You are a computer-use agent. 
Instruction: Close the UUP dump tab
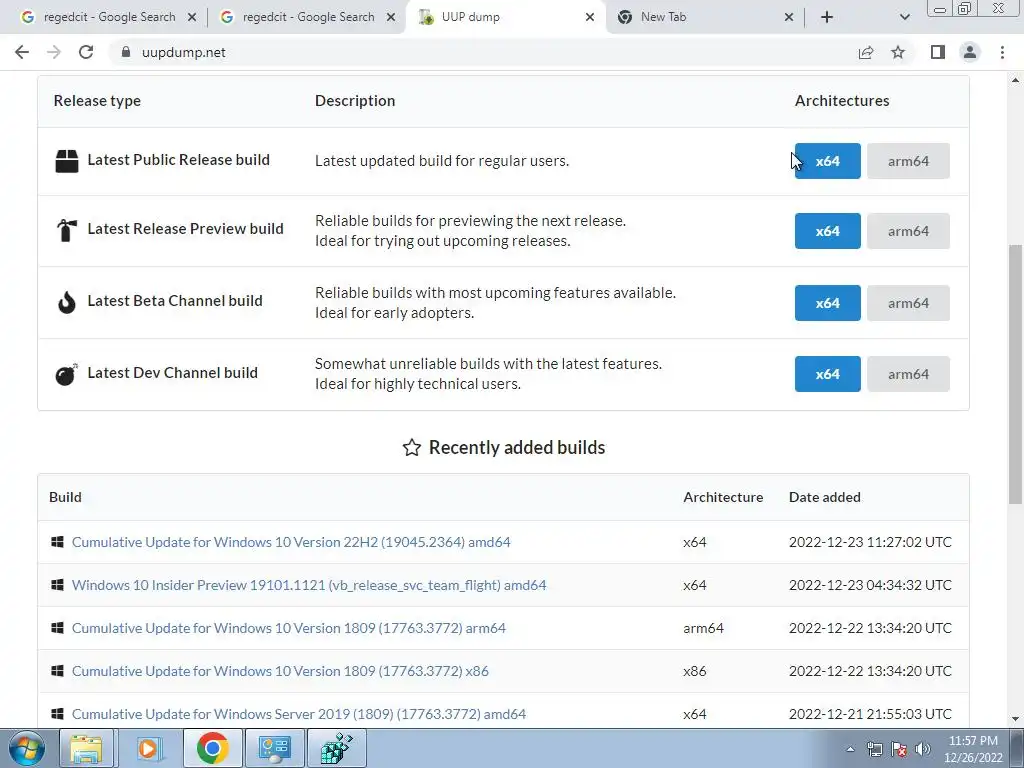[x=590, y=17]
